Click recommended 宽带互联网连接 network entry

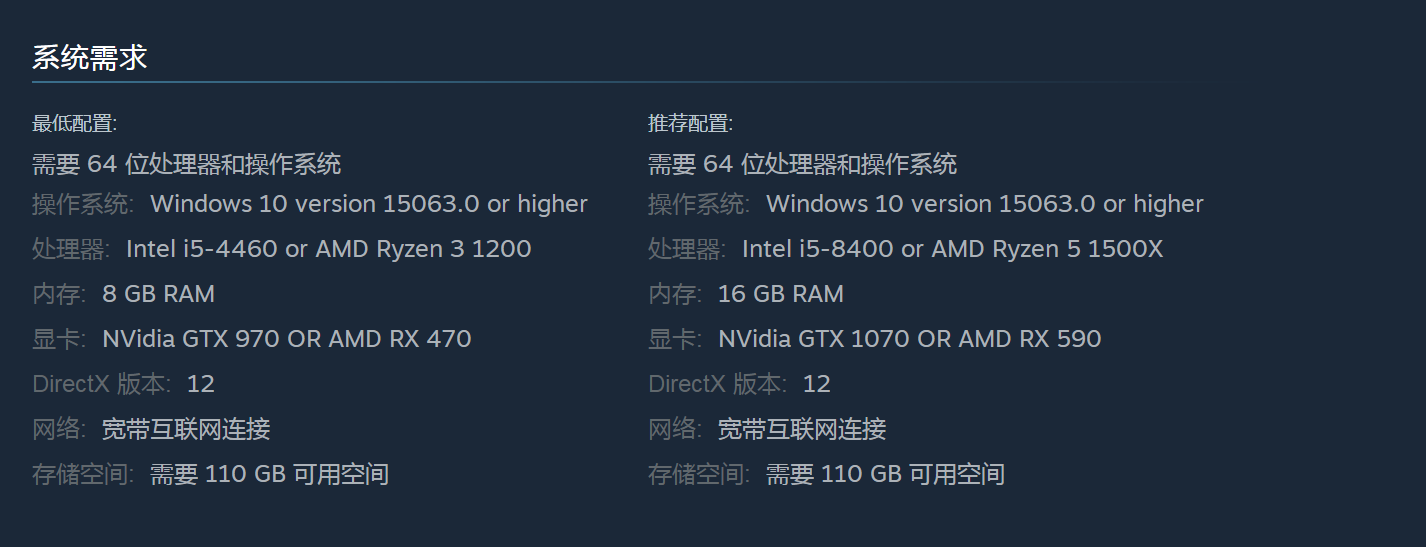(802, 430)
